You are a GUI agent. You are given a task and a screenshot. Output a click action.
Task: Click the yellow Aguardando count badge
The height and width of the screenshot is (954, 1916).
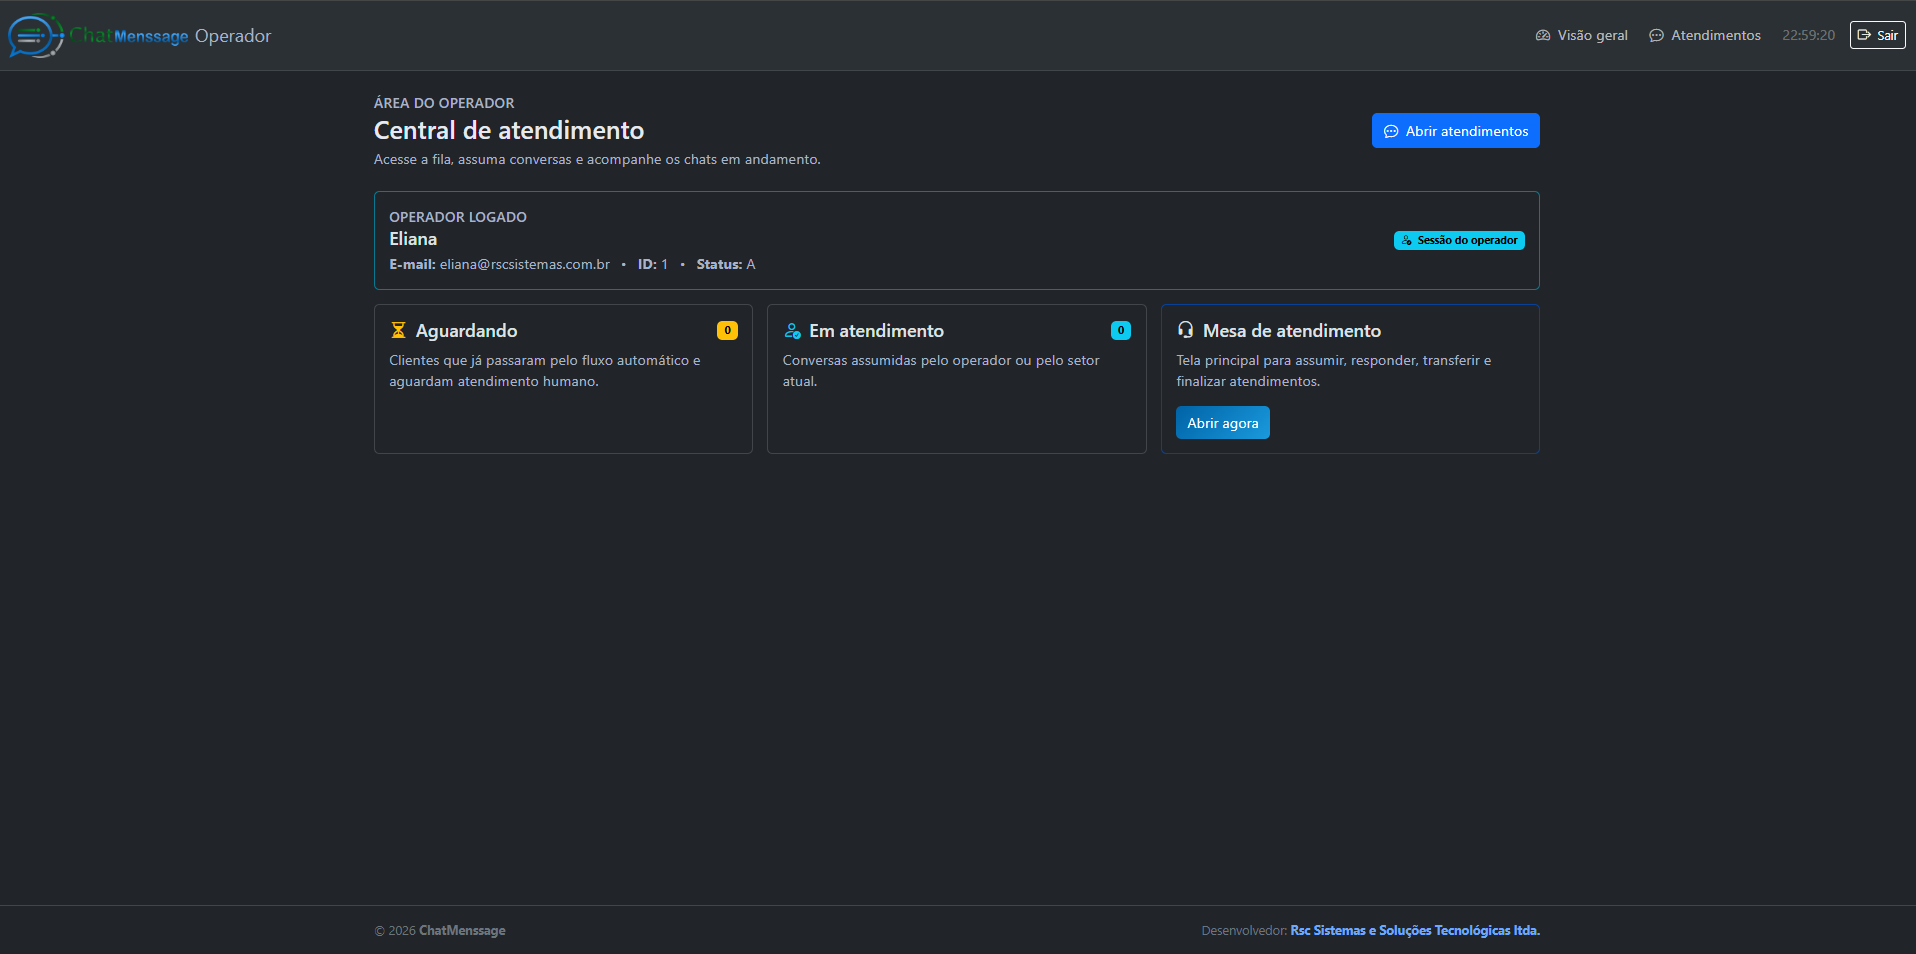[x=727, y=330]
